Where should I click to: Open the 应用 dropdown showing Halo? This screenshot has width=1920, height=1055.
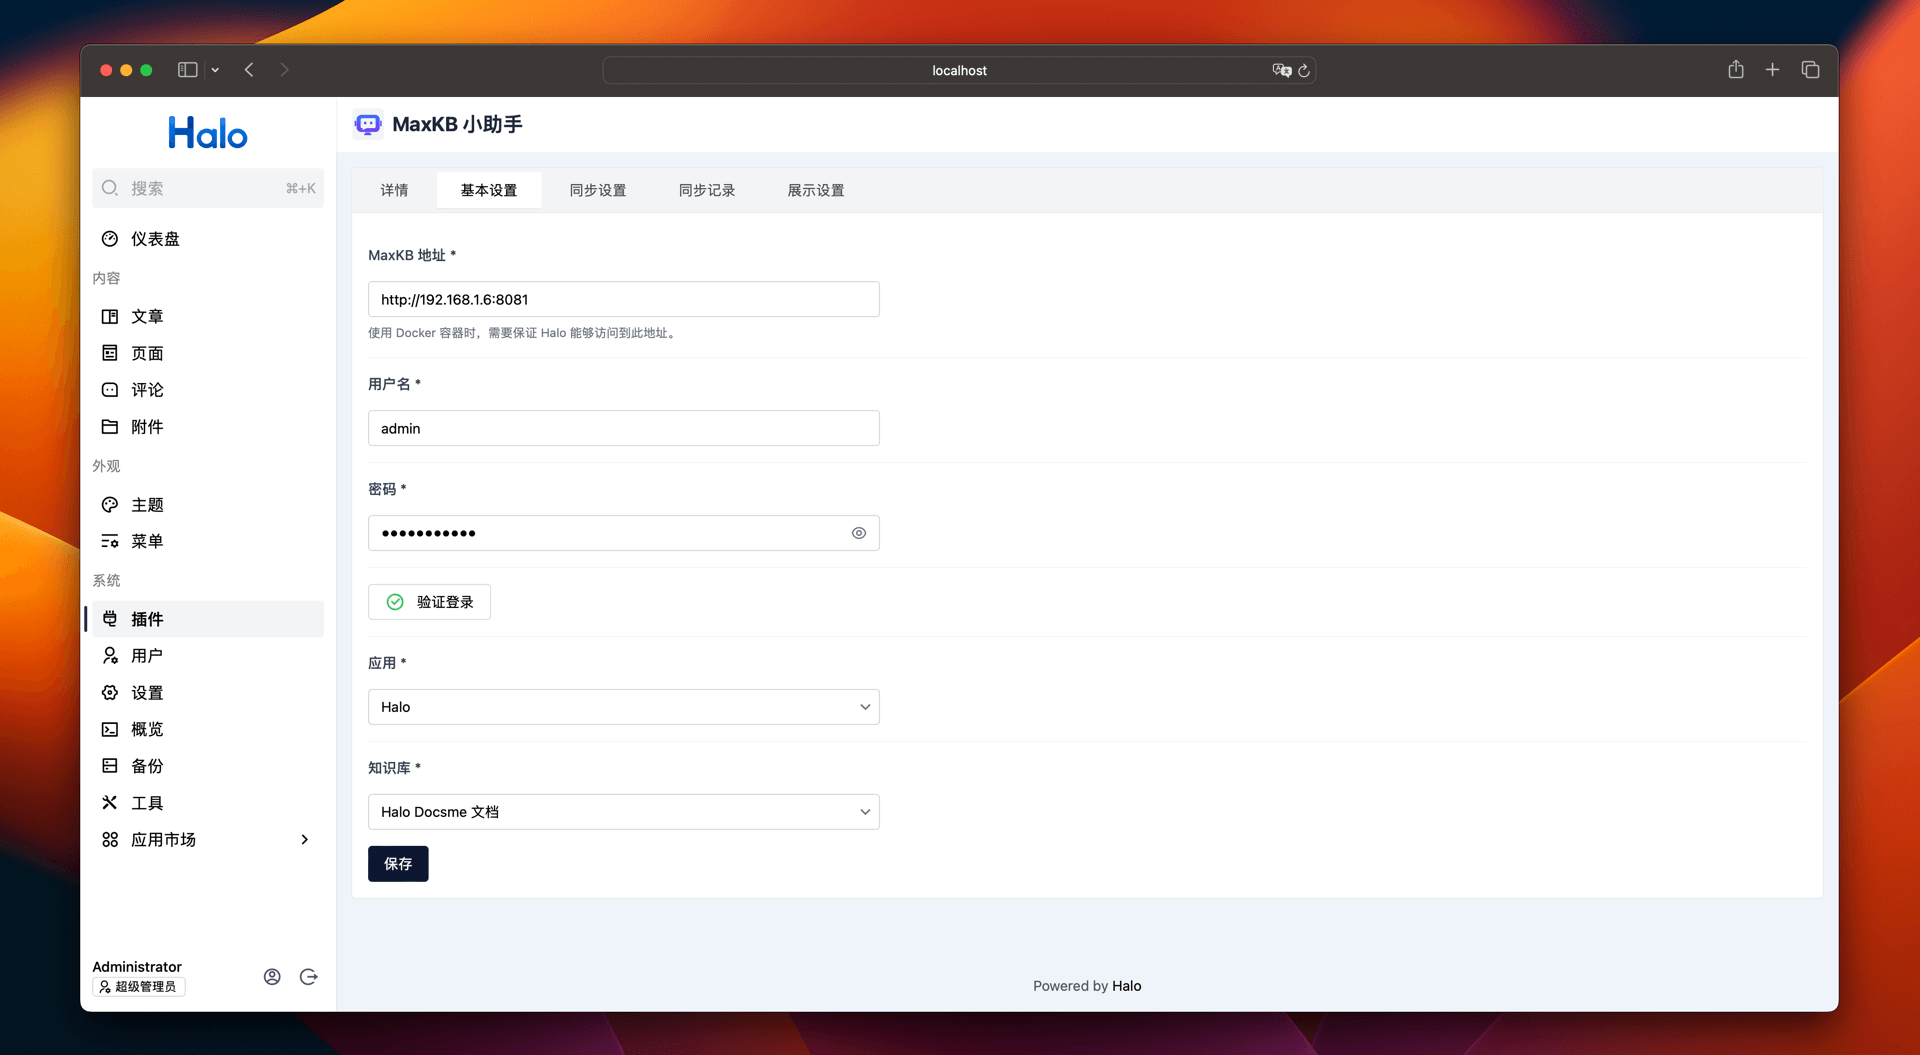tap(624, 707)
